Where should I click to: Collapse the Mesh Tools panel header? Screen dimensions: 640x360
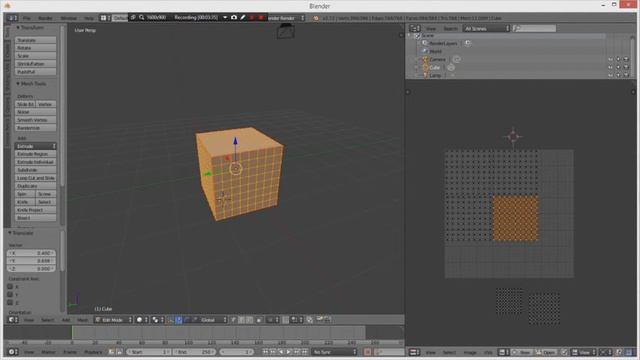[31, 84]
